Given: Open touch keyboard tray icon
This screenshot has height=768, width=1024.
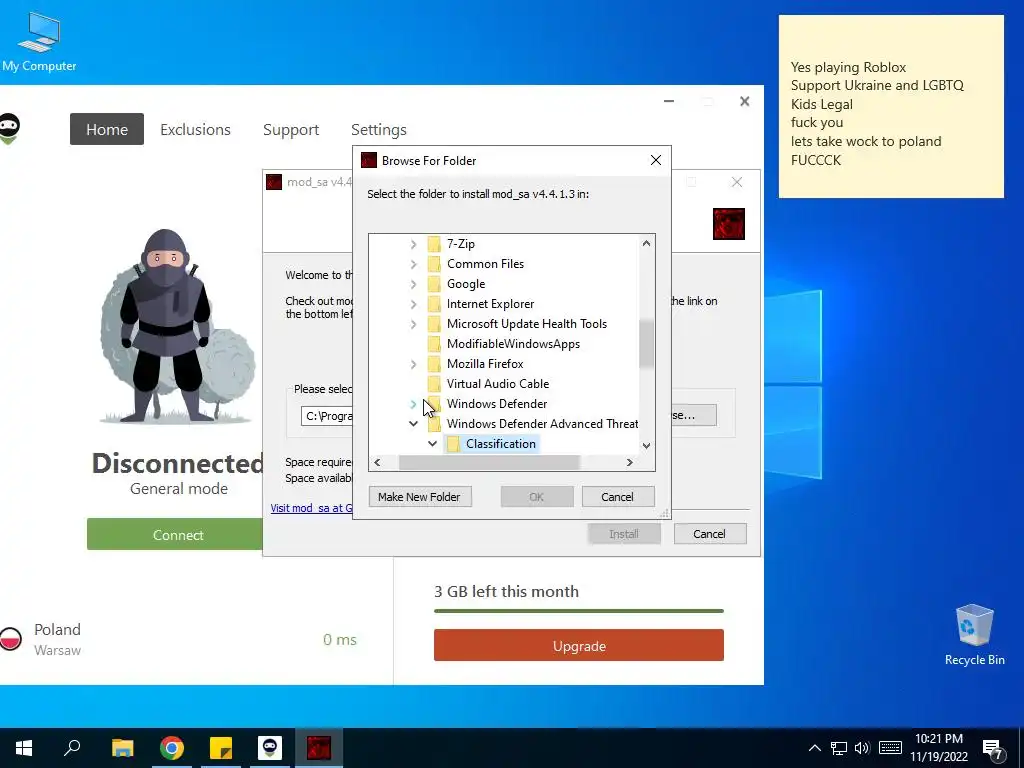Looking at the screenshot, I should pyautogui.click(x=890, y=748).
